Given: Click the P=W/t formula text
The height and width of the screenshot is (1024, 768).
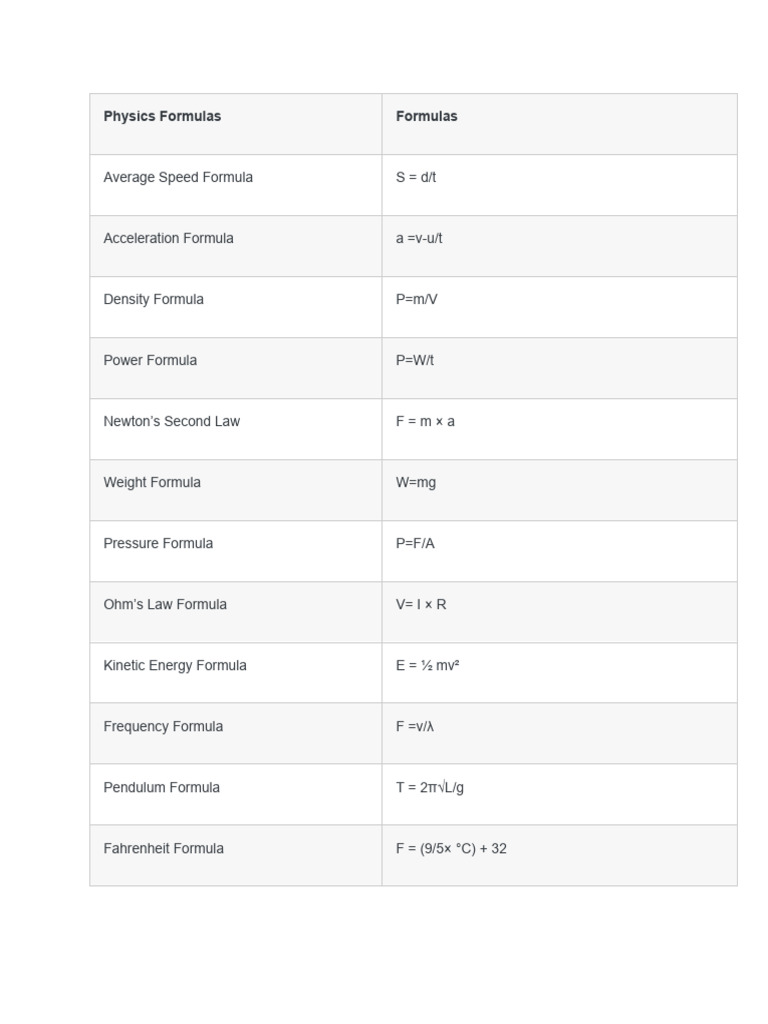Looking at the screenshot, I should 415,360.
